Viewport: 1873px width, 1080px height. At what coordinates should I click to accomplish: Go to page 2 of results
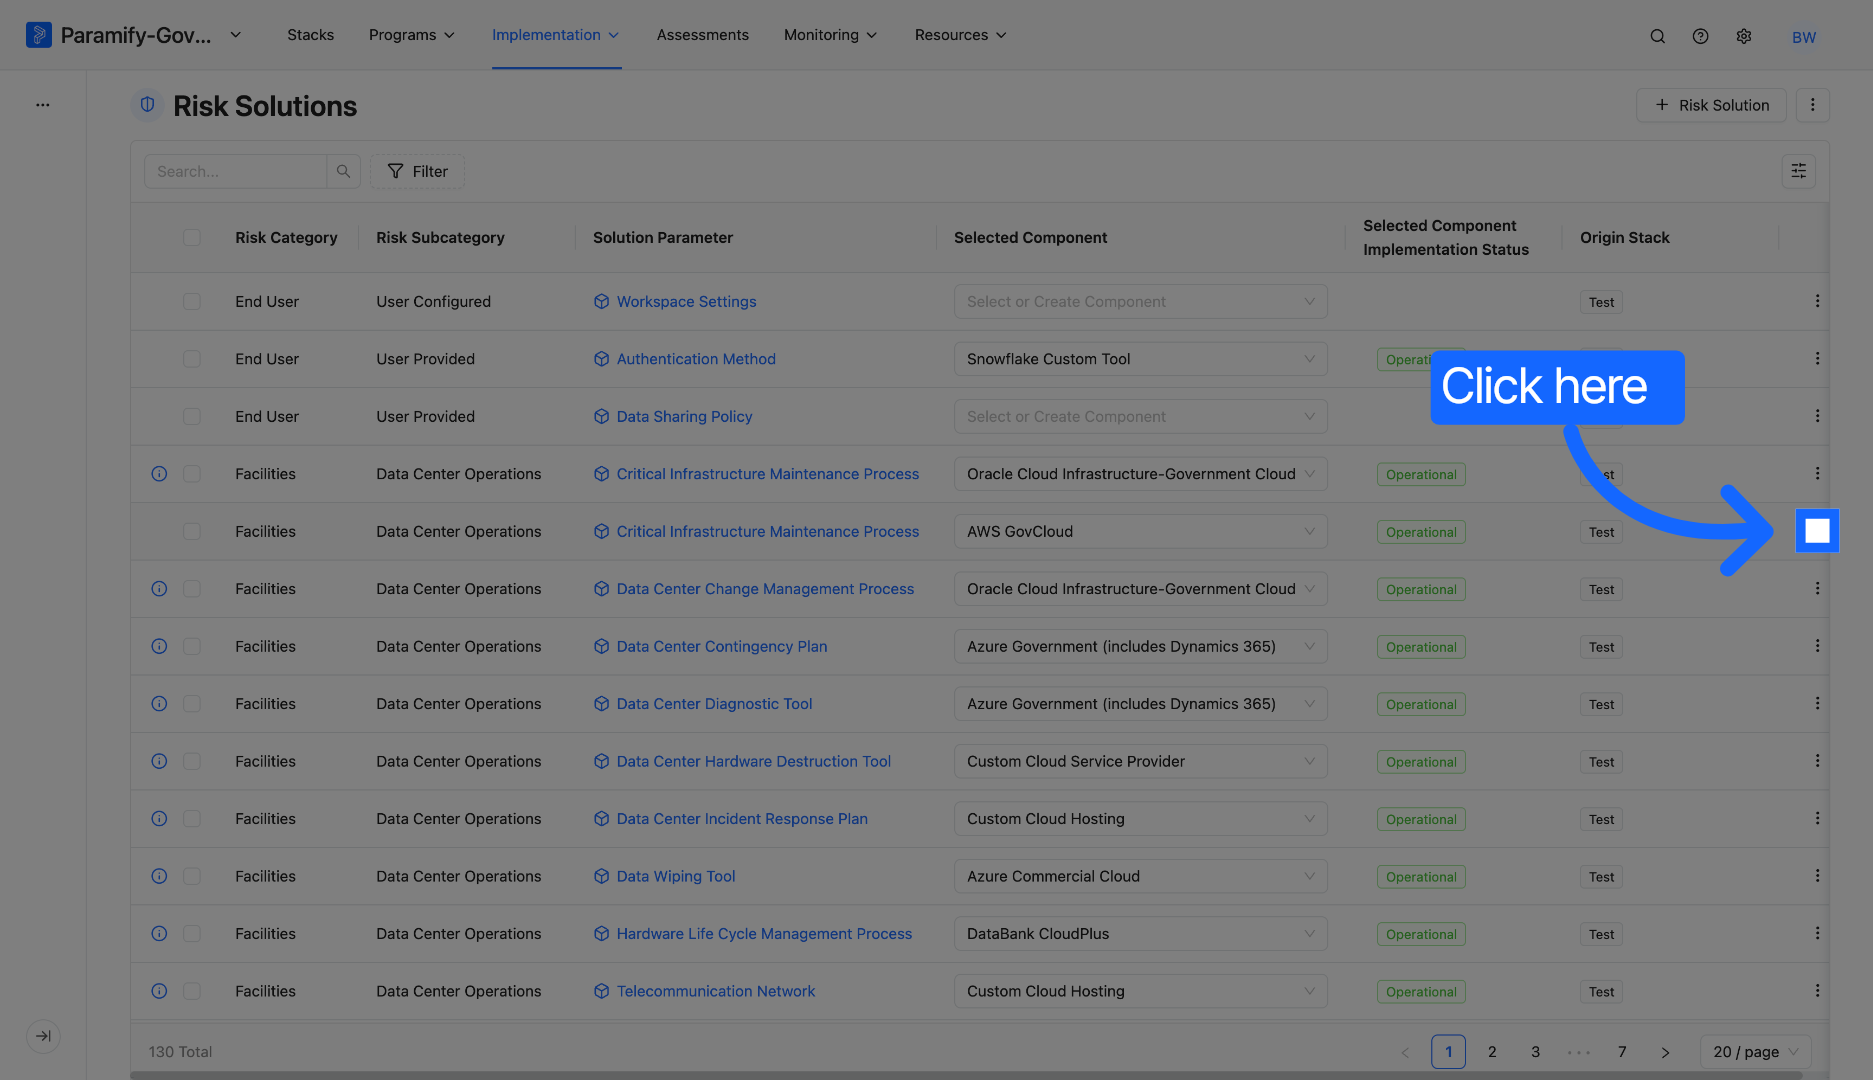pyautogui.click(x=1492, y=1051)
